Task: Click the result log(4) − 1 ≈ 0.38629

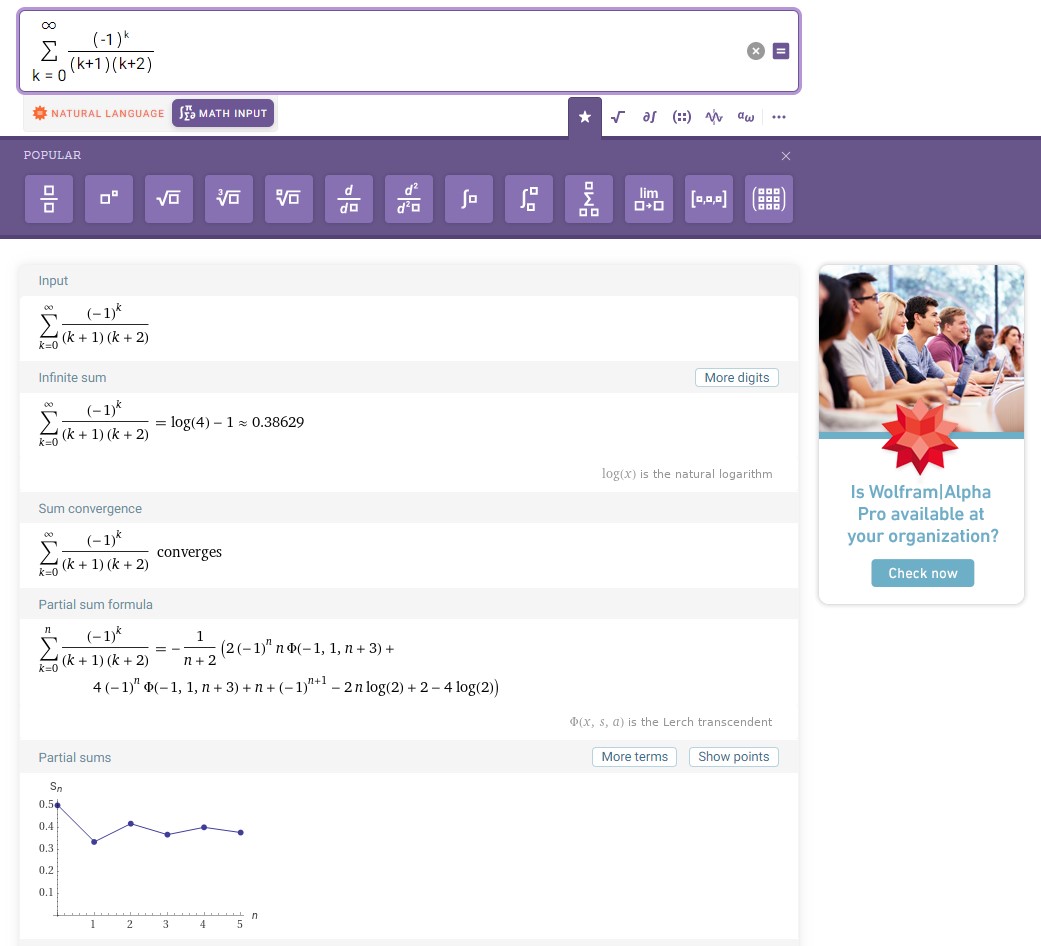Action: [x=237, y=422]
